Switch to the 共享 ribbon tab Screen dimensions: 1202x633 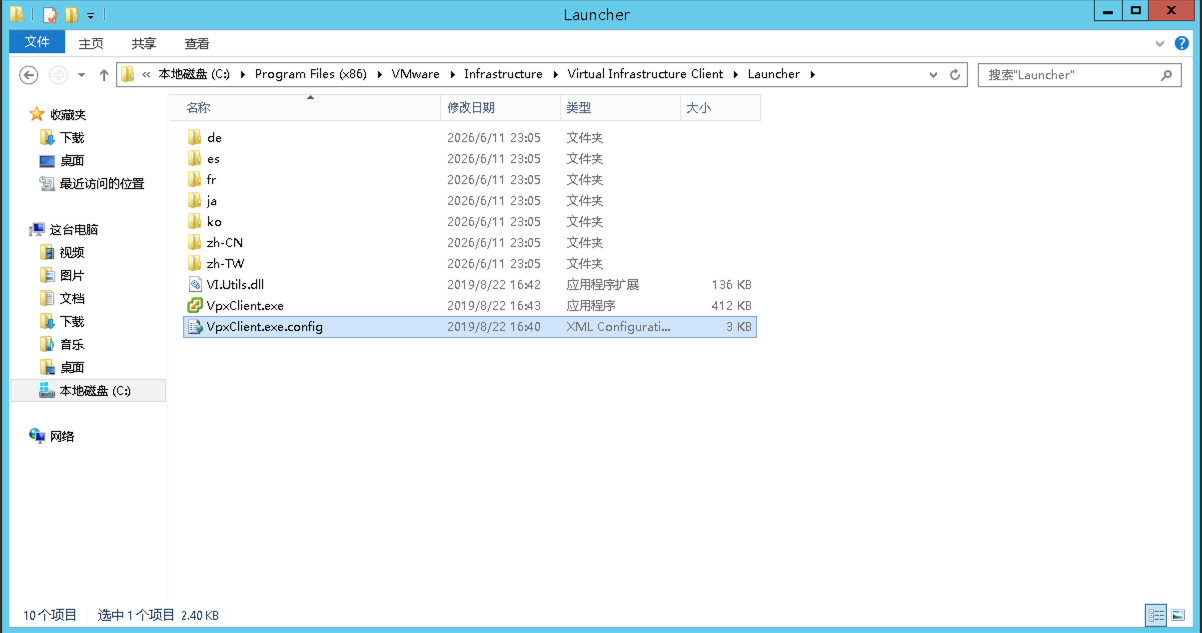pyautogui.click(x=144, y=43)
